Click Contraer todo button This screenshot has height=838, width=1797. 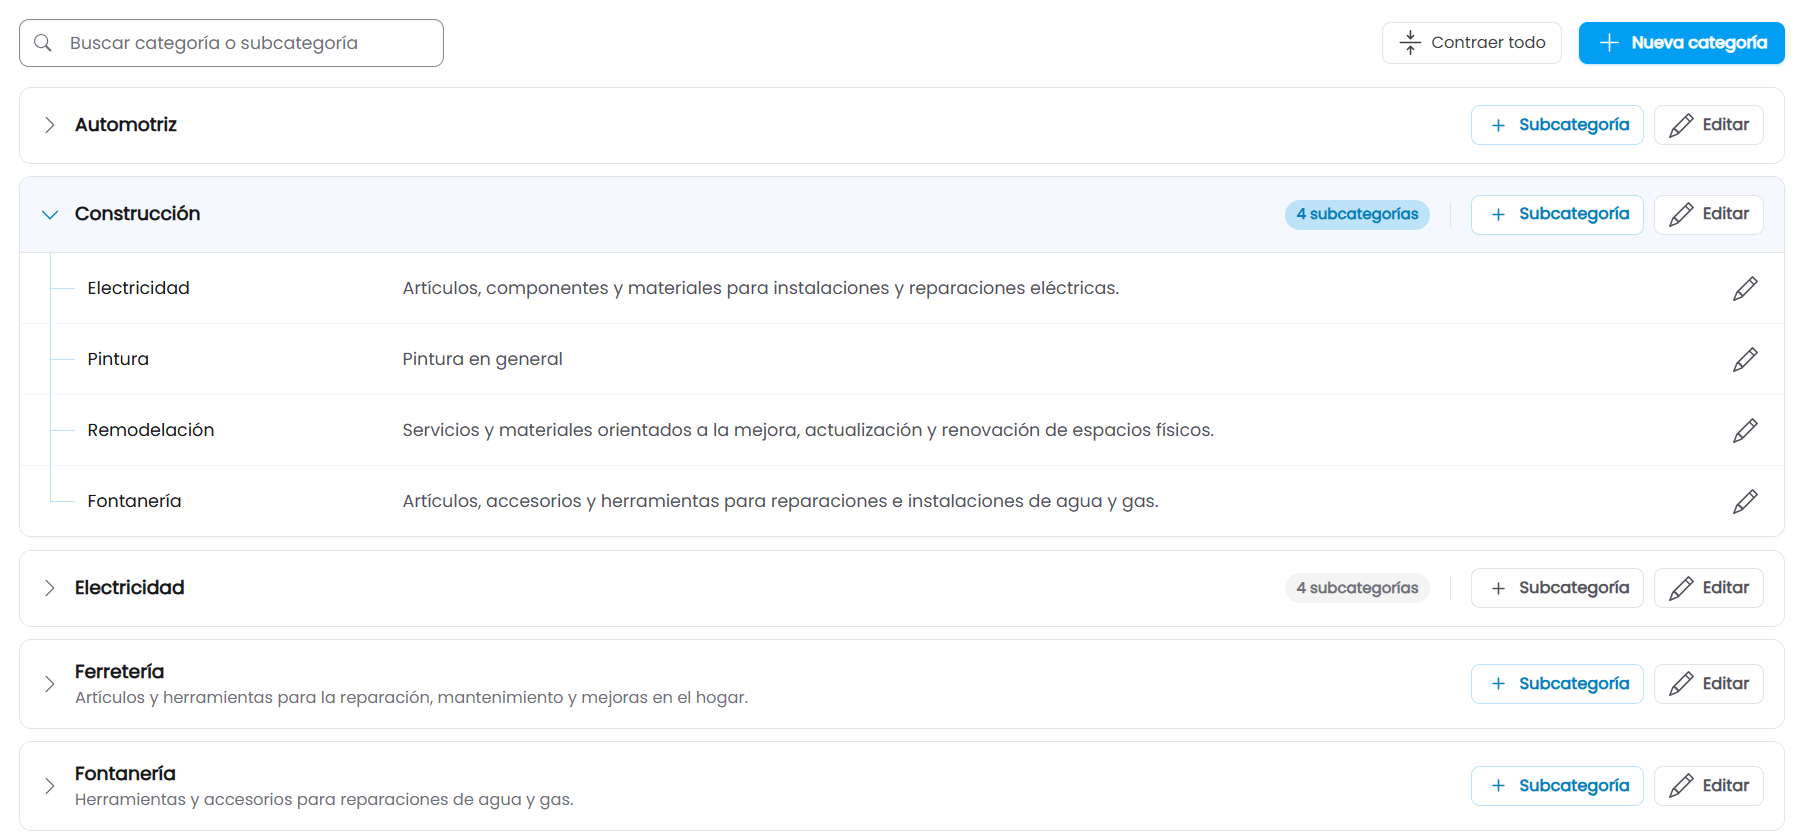[1472, 43]
